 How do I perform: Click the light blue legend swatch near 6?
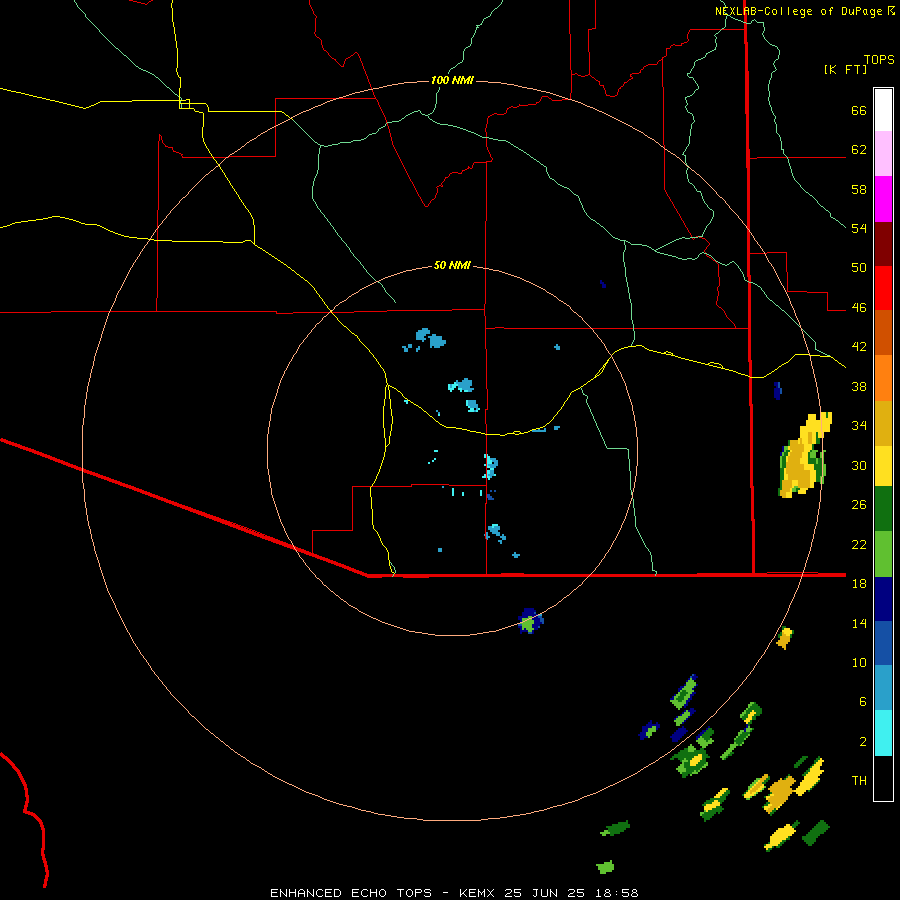883,688
